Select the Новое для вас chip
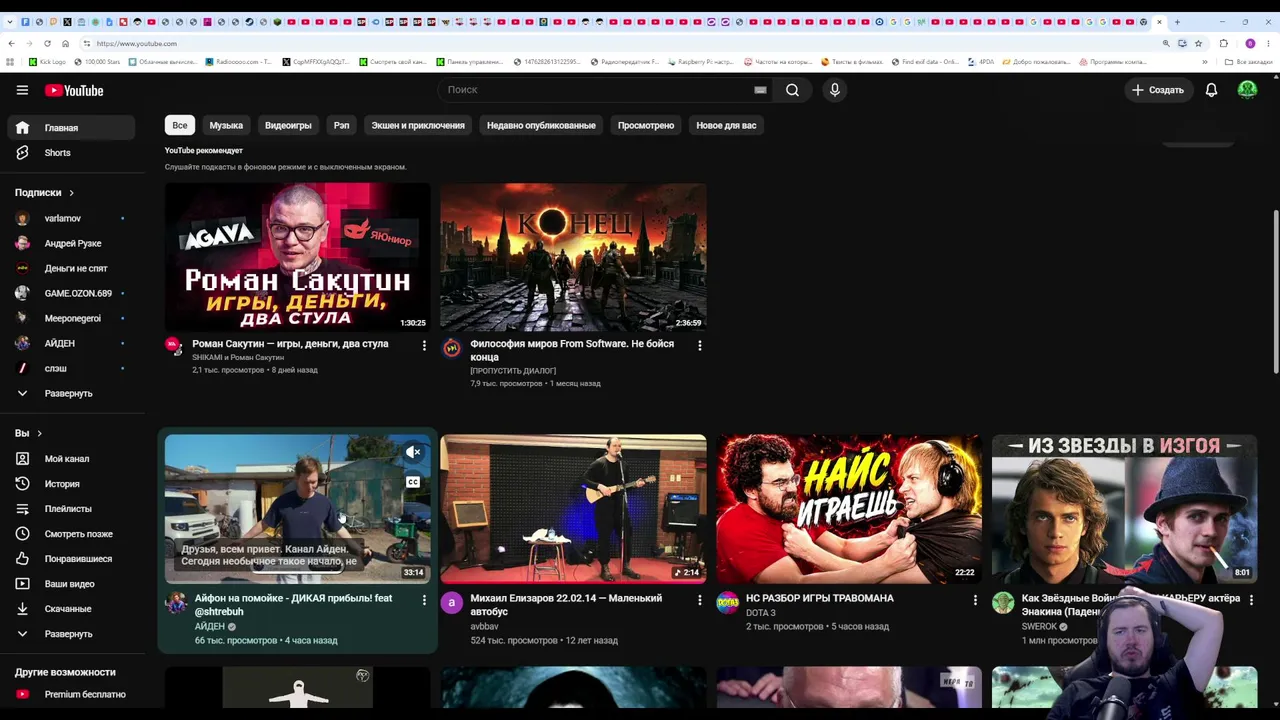This screenshot has width=1280, height=720. point(726,125)
